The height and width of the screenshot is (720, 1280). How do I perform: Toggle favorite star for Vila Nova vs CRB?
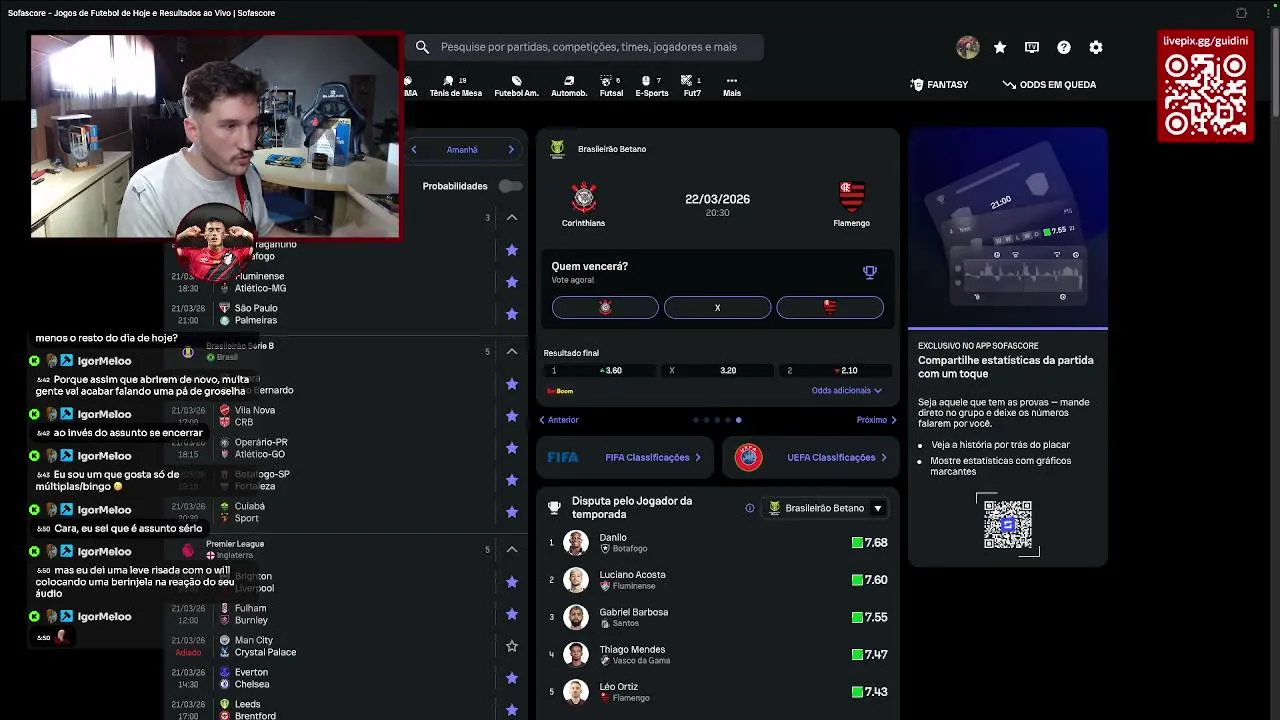(x=512, y=416)
